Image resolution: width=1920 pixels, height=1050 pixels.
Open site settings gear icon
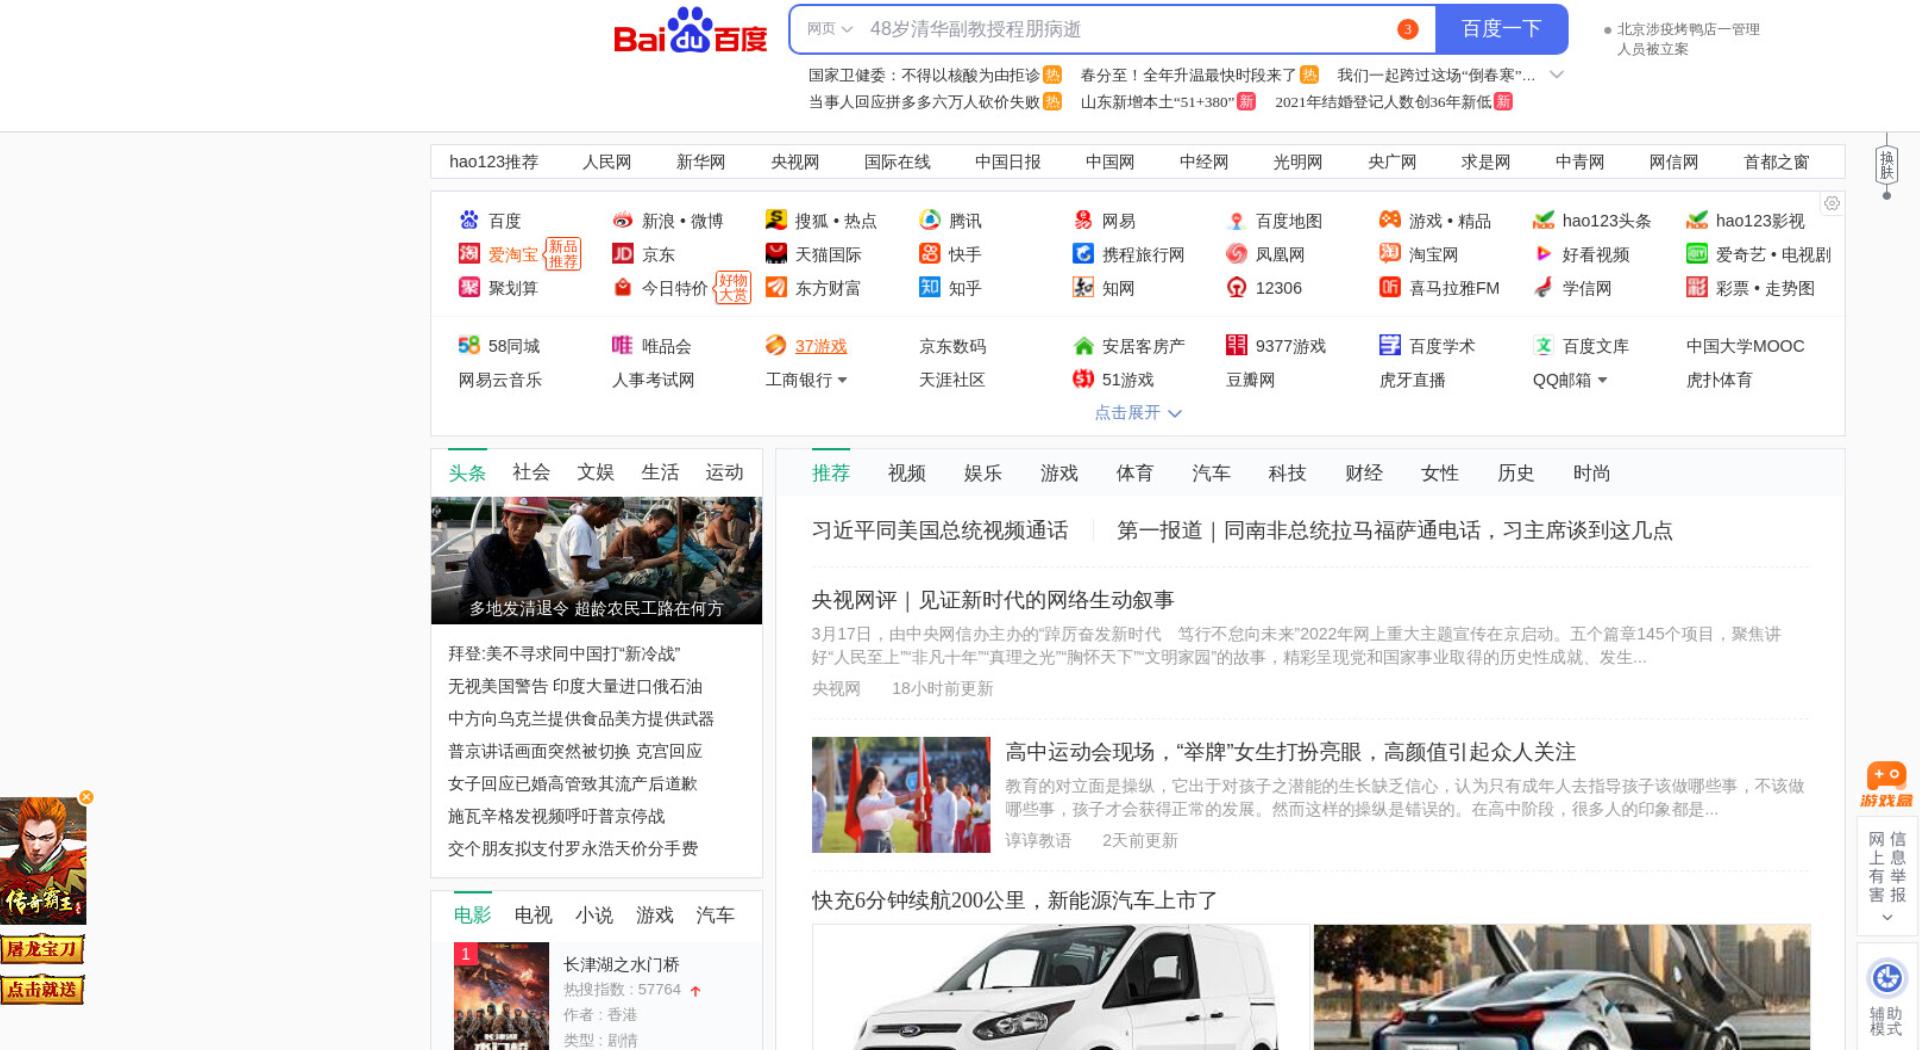click(x=1832, y=203)
